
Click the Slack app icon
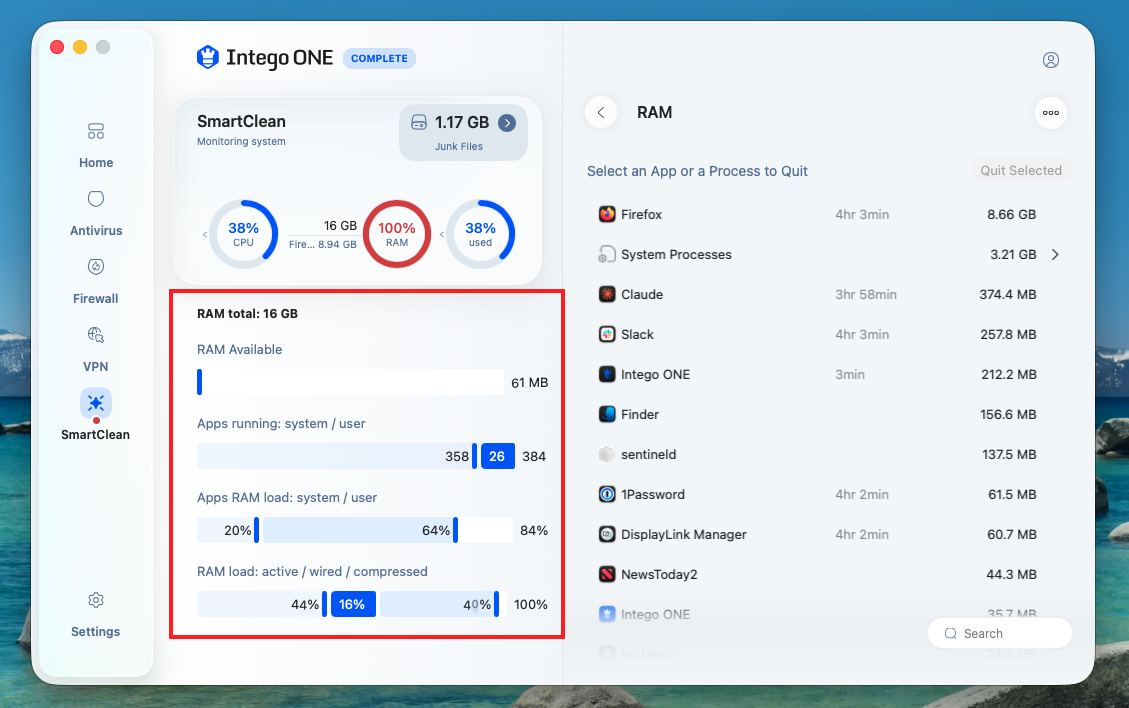pos(607,334)
